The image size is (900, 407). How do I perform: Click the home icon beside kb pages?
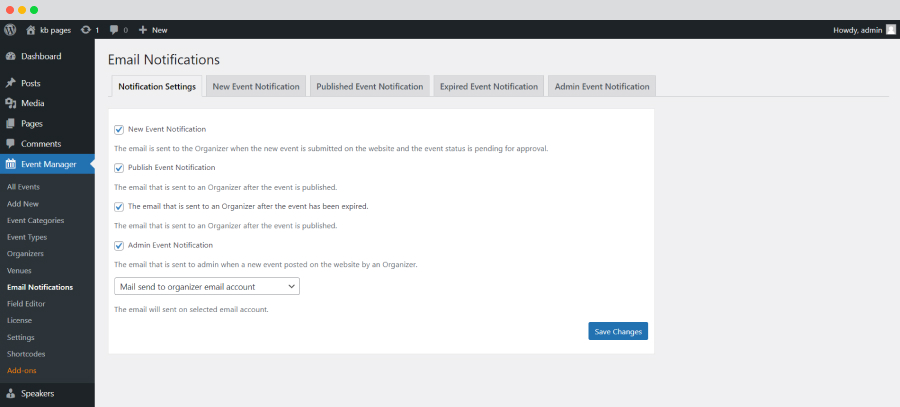[31, 30]
